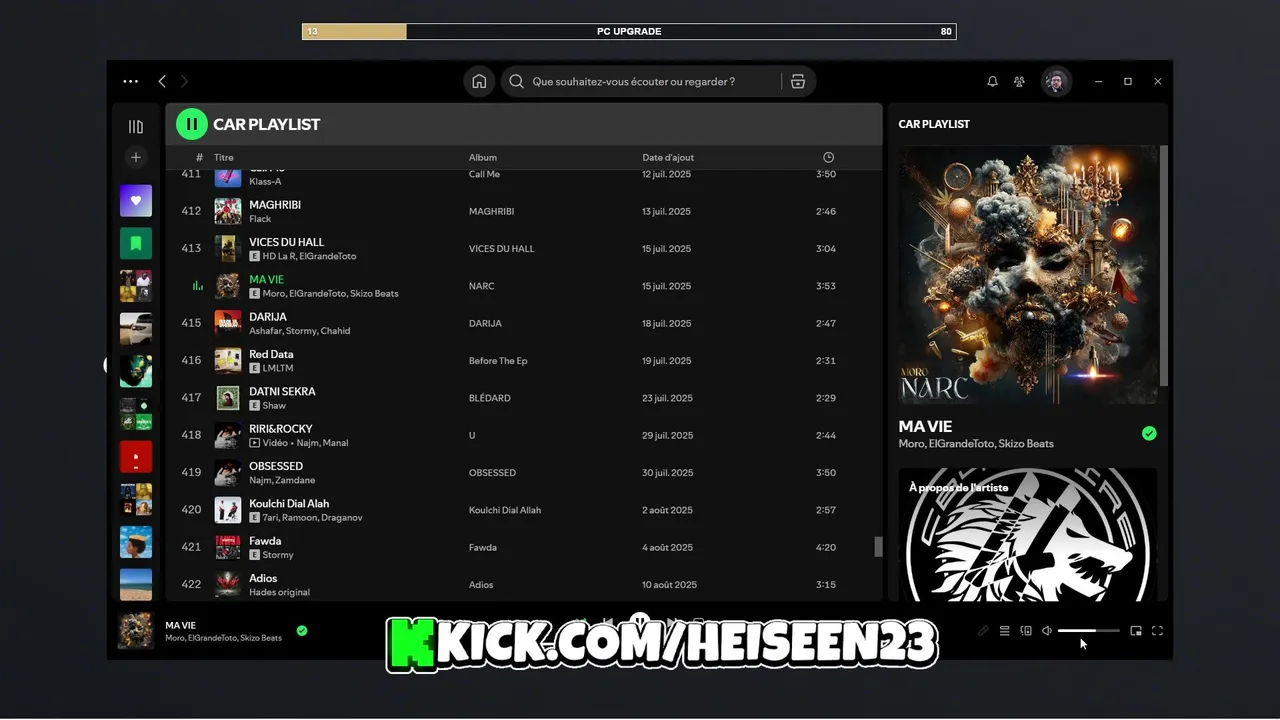Click the equalizer icon on MA VIE row
The height and width of the screenshot is (720, 1280).
click(x=198, y=286)
